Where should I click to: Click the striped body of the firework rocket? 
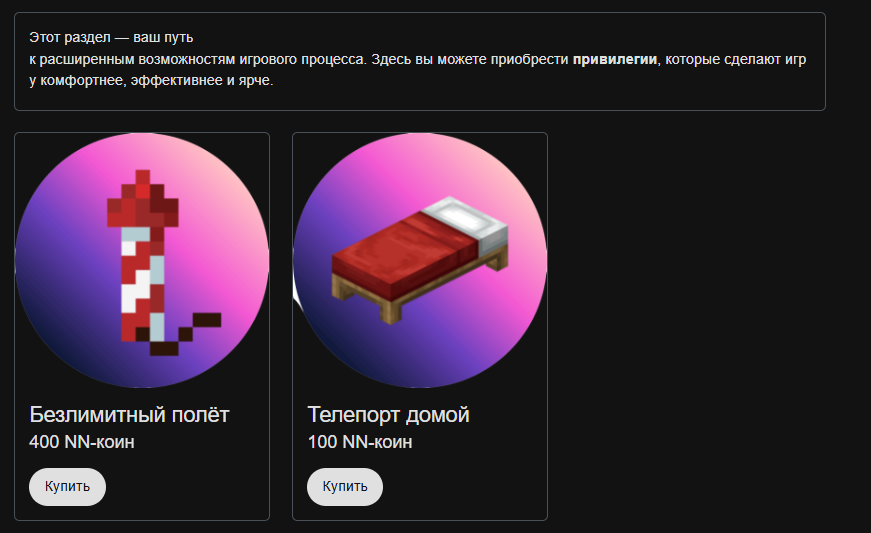click(143, 283)
